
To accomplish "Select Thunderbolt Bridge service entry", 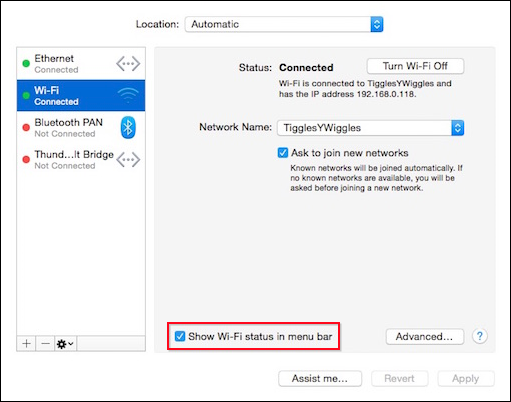I will [81, 159].
